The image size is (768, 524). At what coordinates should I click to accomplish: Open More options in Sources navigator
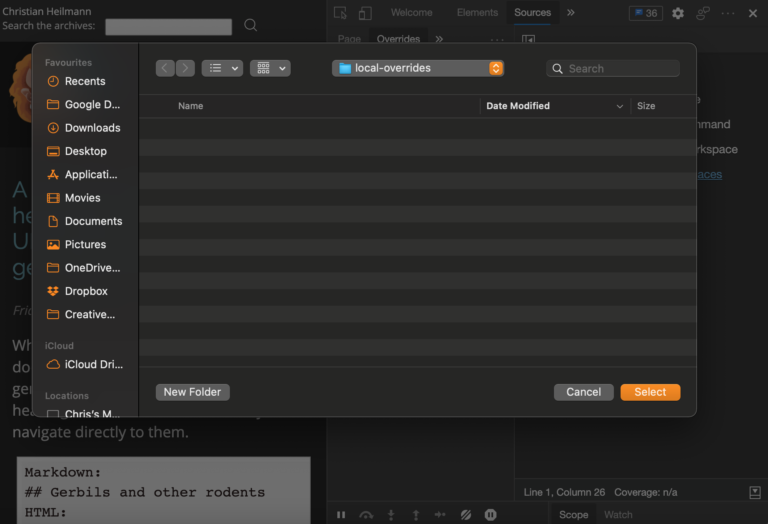[x=497, y=39]
